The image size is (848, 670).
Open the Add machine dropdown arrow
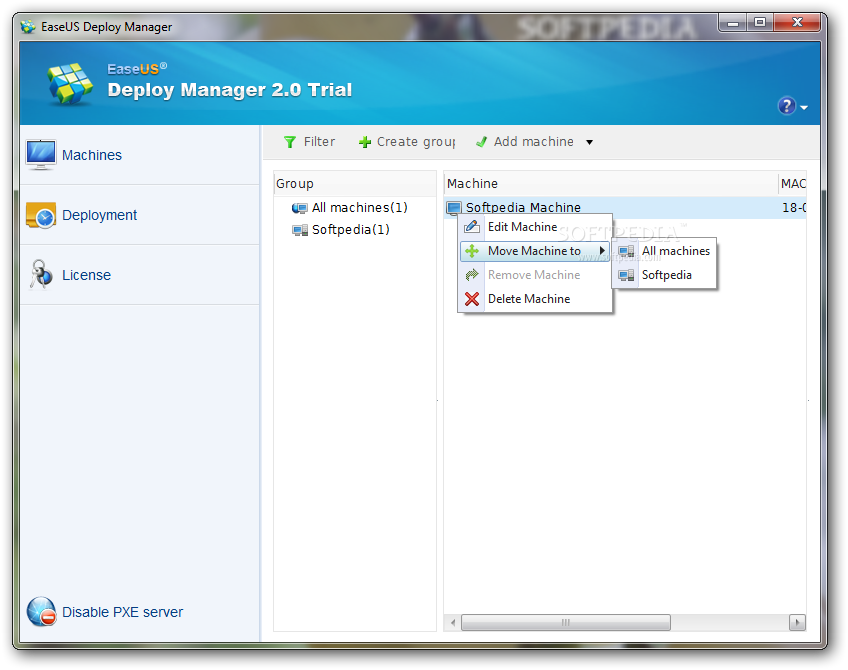click(589, 142)
